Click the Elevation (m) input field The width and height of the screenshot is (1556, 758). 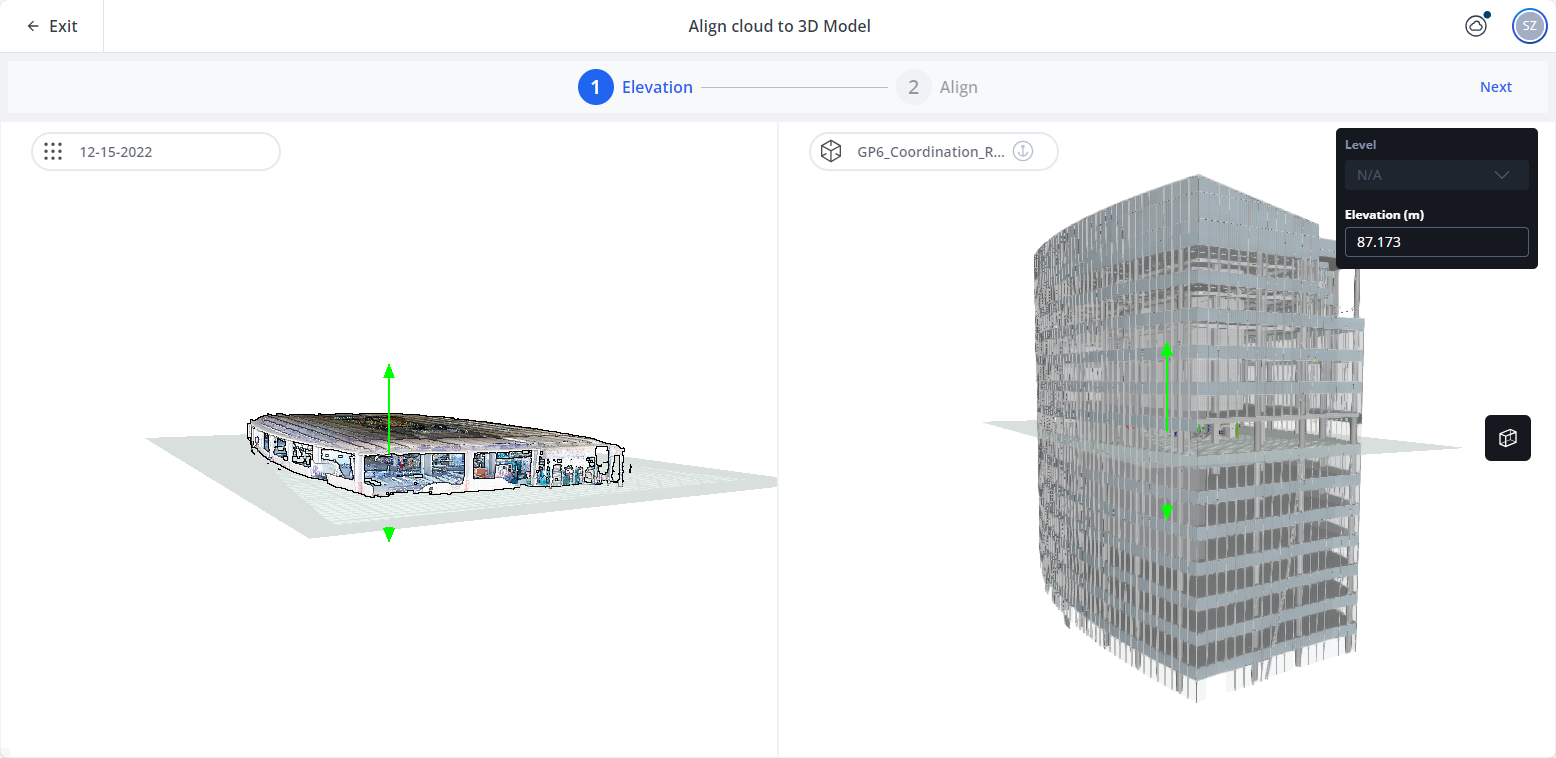click(x=1436, y=242)
